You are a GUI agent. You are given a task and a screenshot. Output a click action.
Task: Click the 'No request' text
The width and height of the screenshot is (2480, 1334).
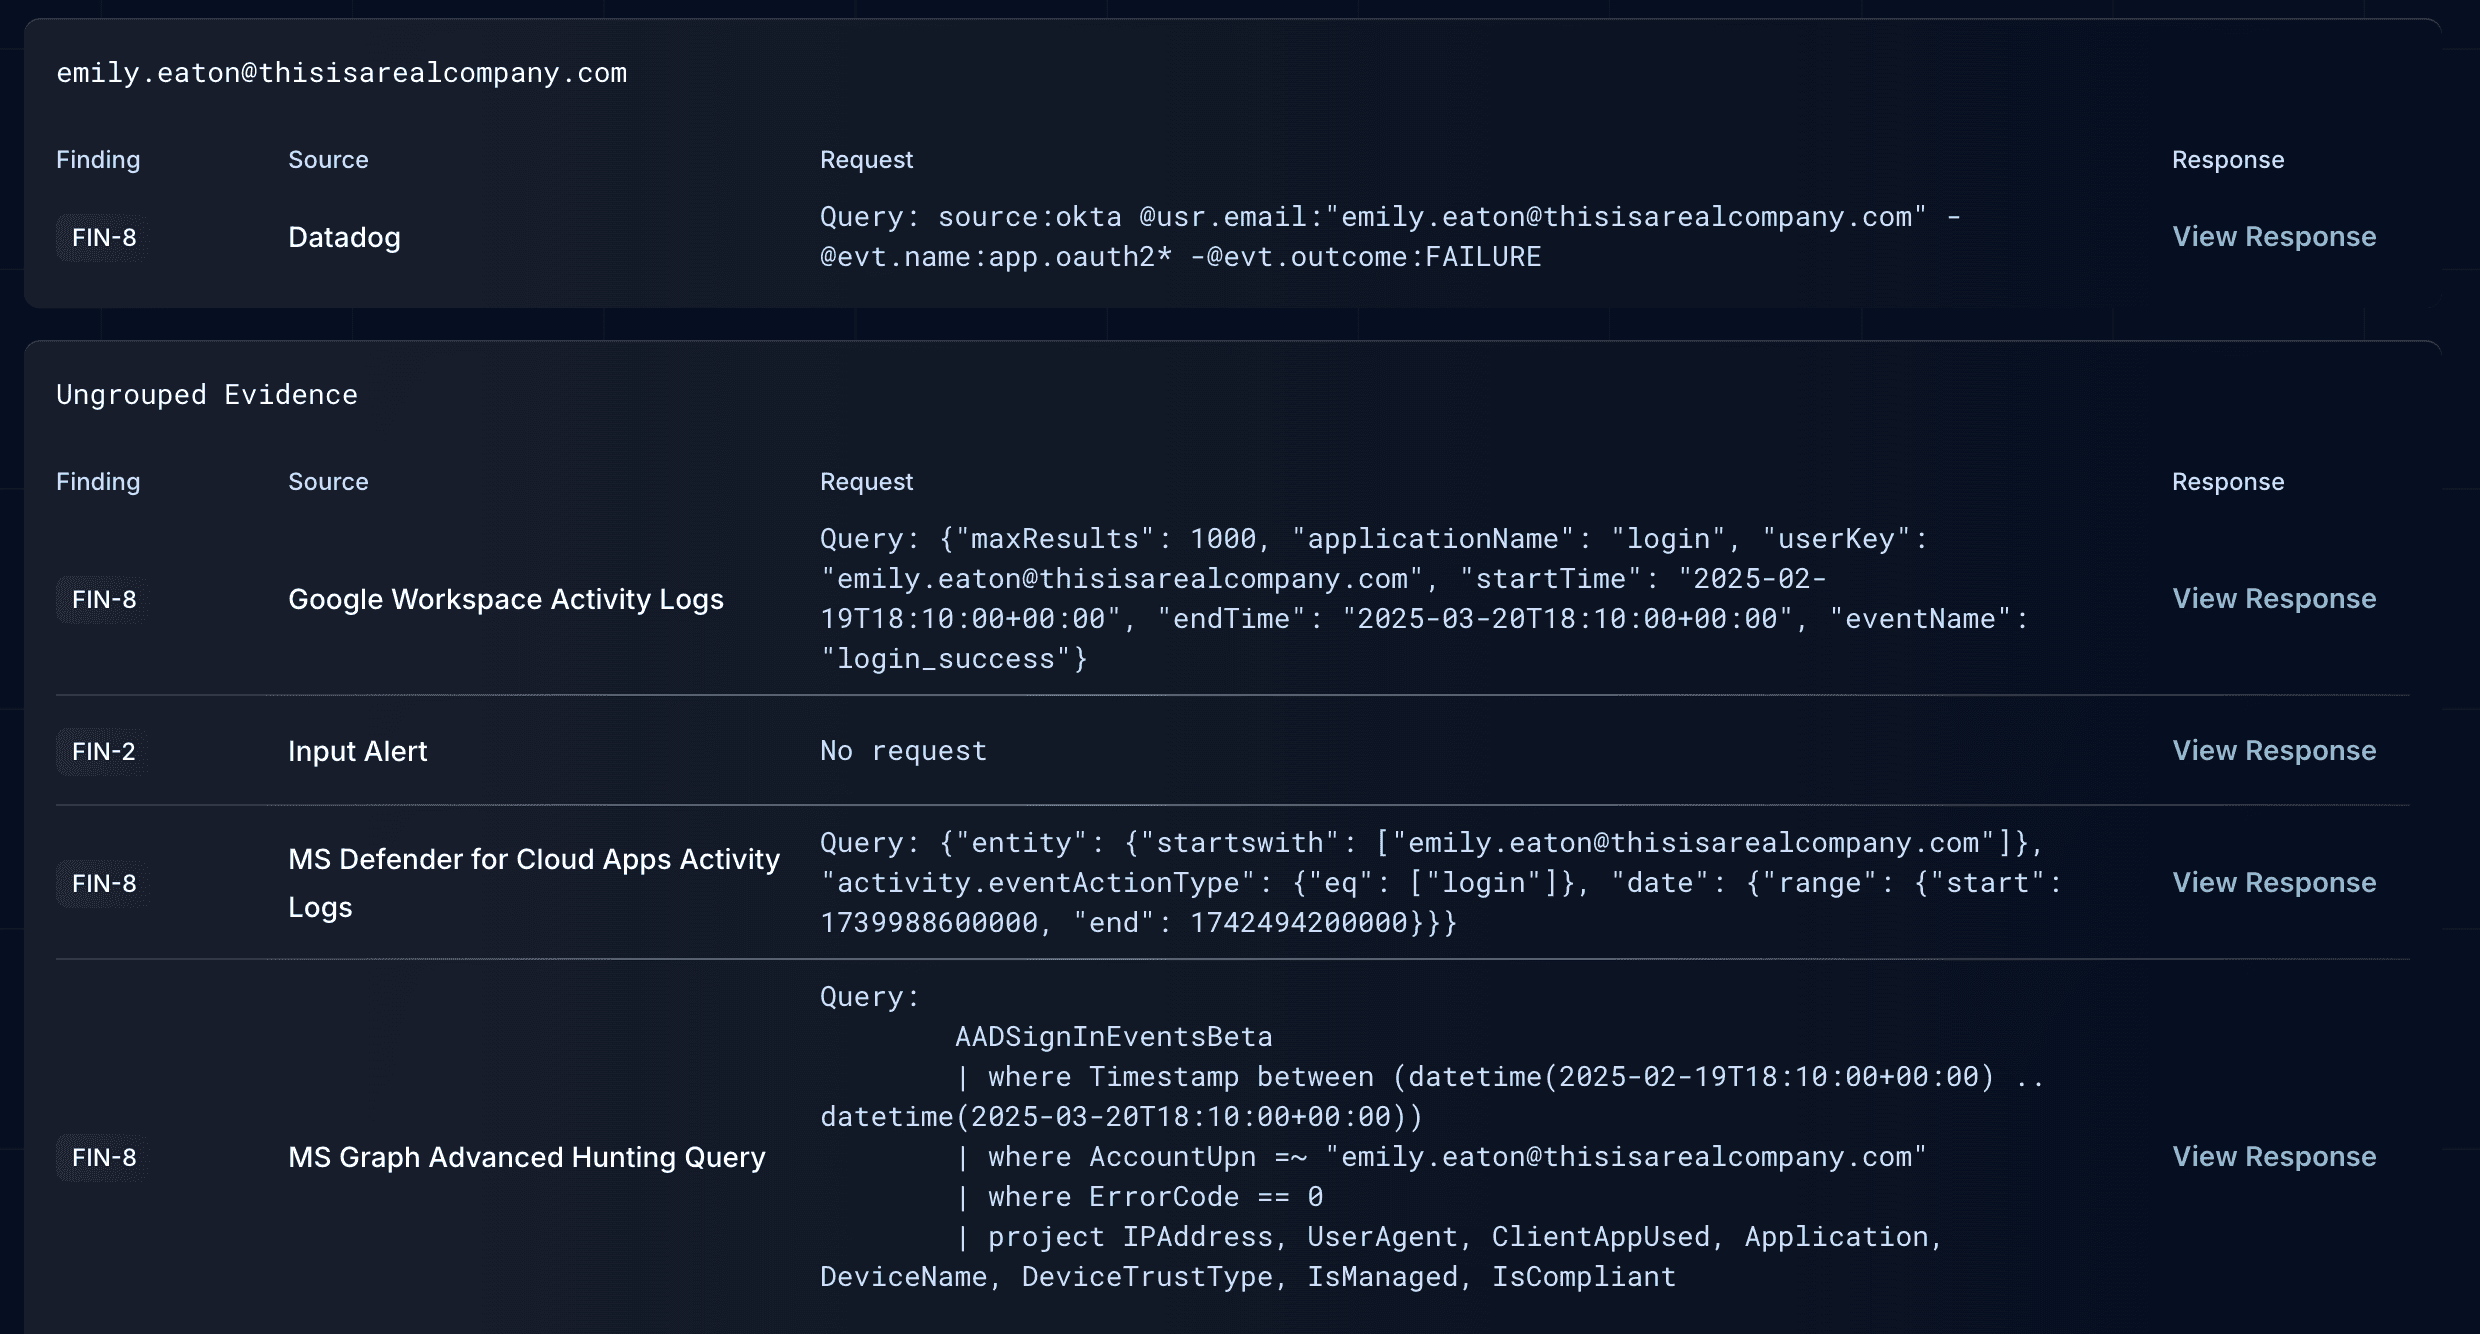[903, 751]
